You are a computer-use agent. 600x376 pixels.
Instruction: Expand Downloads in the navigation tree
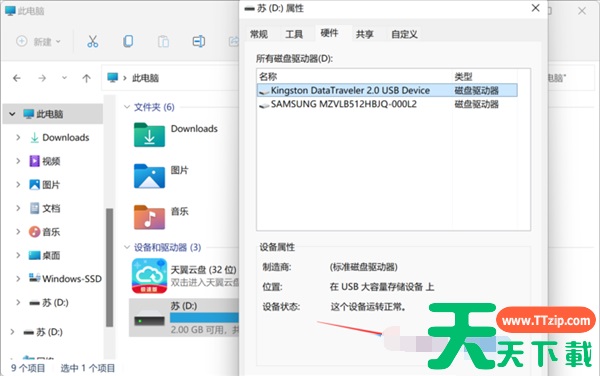(x=18, y=137)
